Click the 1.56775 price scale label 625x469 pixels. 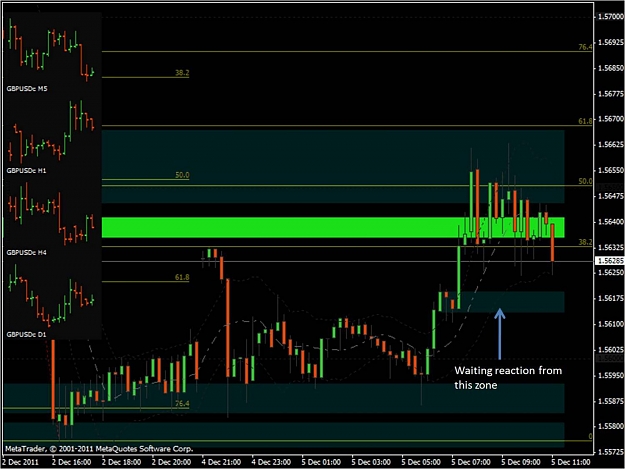pyautogui.click(x=611, y=94)
